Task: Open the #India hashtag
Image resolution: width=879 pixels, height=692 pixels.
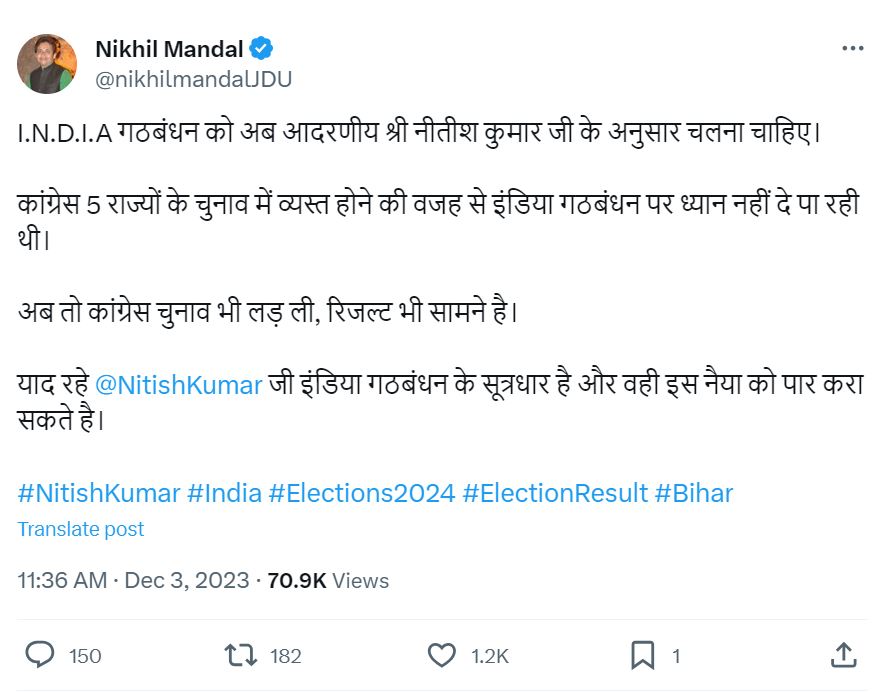Action: pos(225,493)
